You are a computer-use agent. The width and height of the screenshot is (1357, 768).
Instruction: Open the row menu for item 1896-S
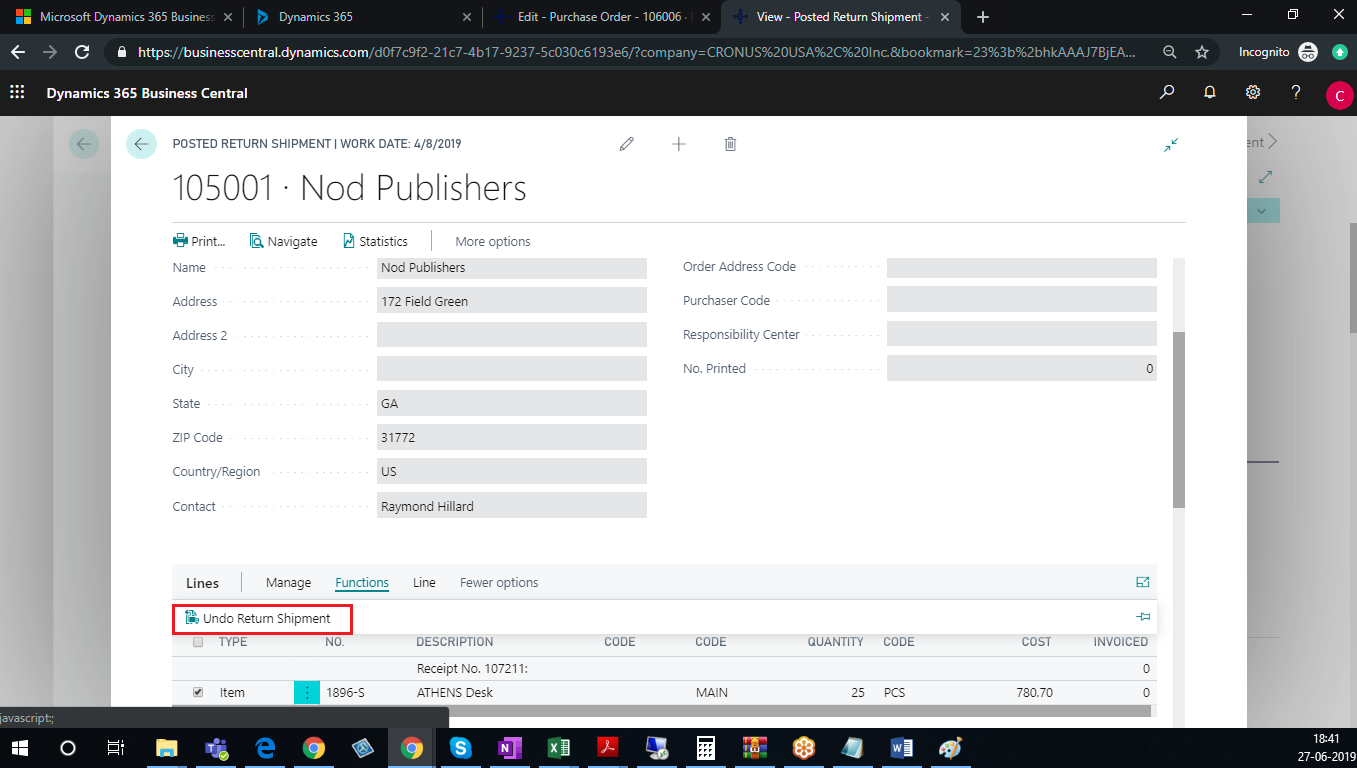tap(307, 692)
